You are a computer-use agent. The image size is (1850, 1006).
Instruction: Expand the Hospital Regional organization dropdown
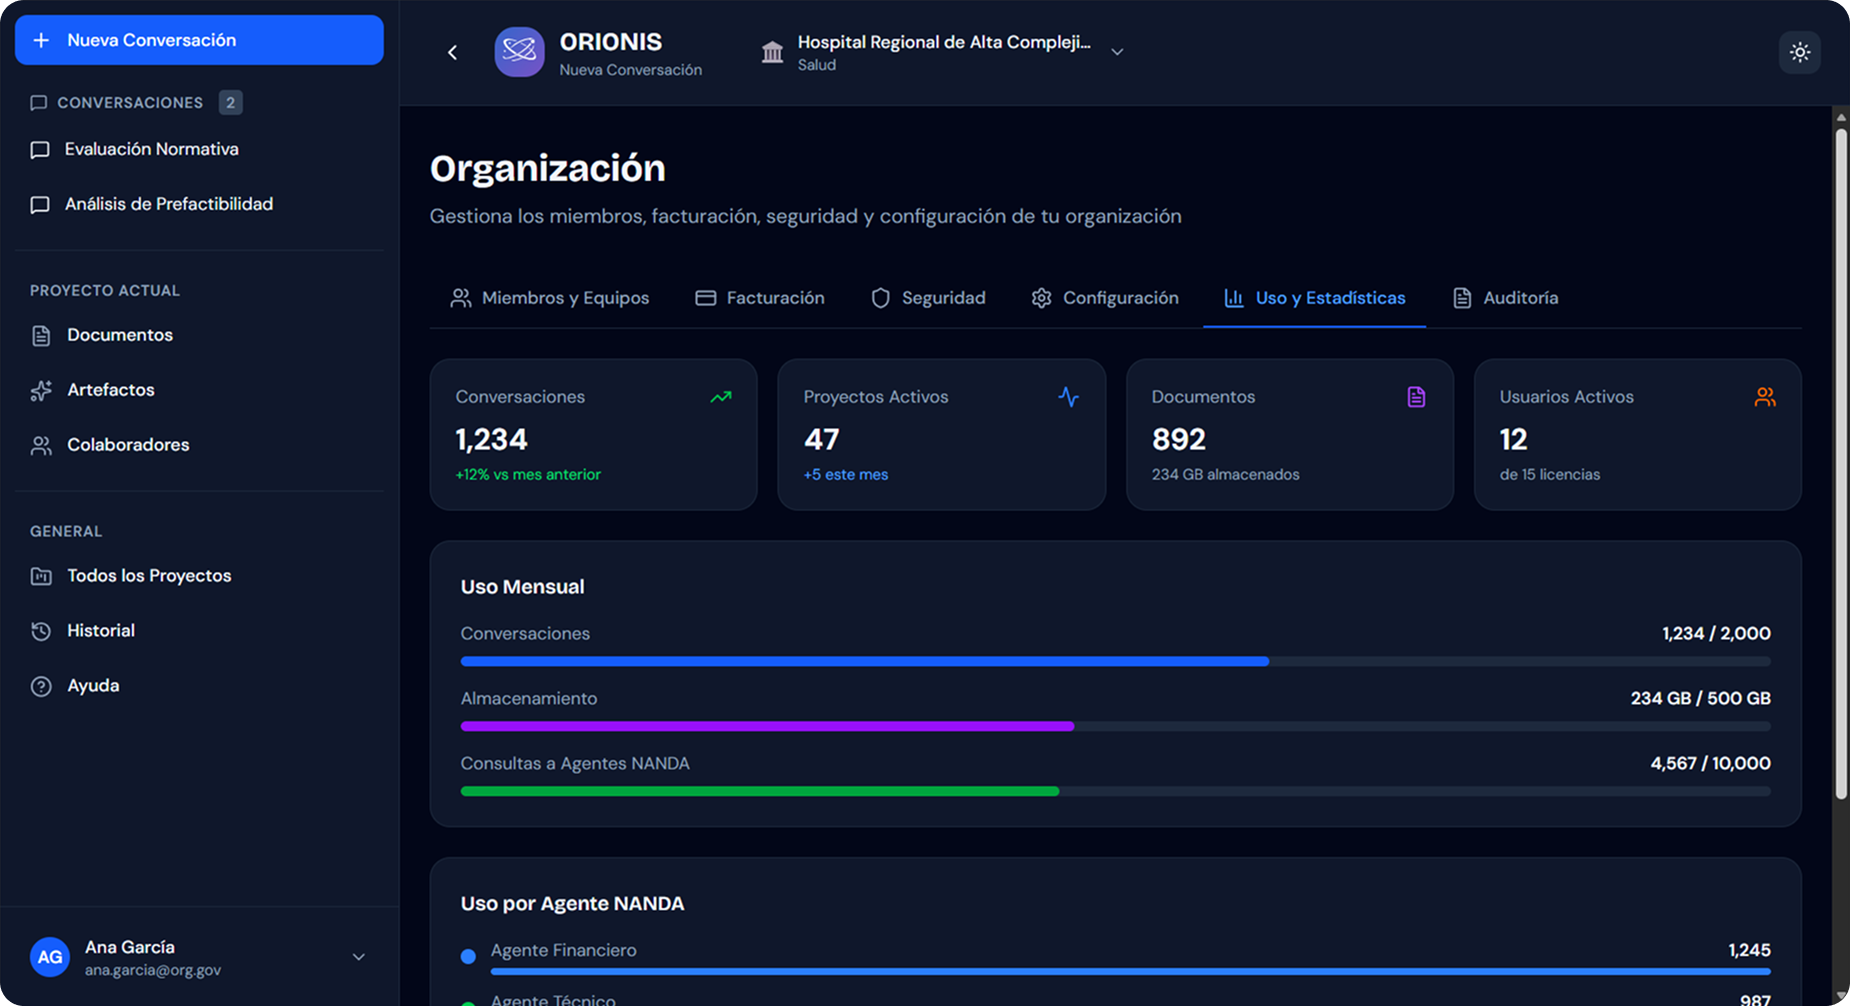tap(1117, 51)
